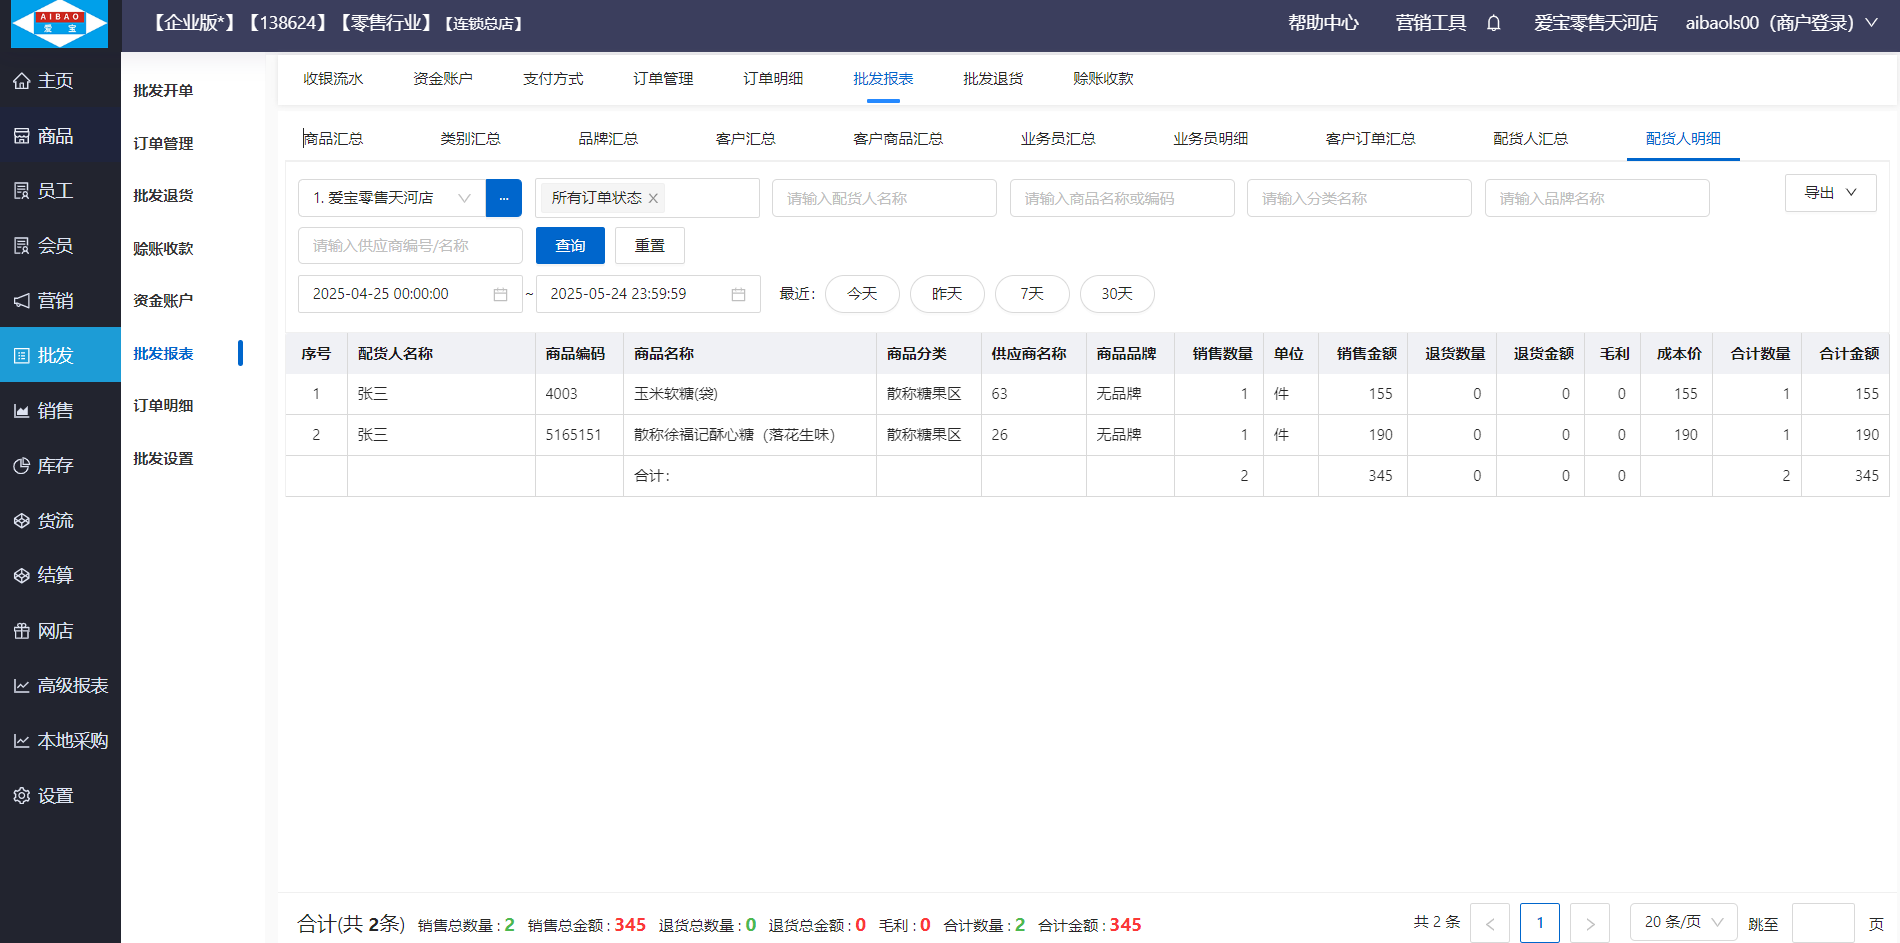
Task: Open 员工 section in sidebar
Action: click(x=60, y=190)
